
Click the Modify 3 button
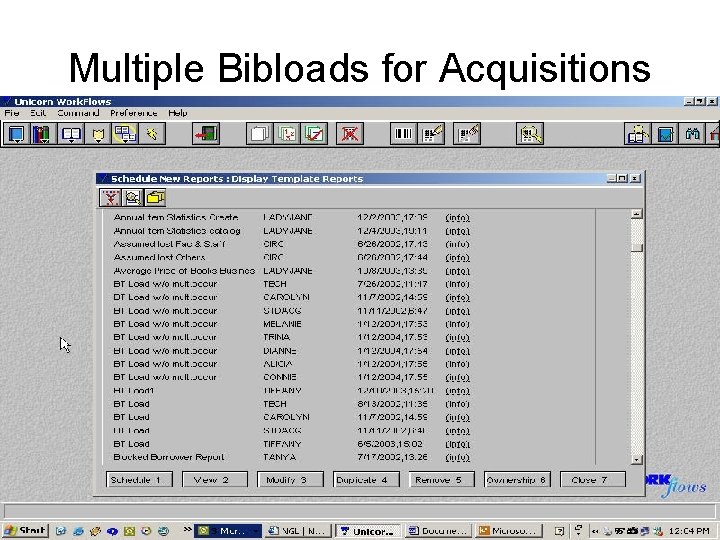pos(290,479)
